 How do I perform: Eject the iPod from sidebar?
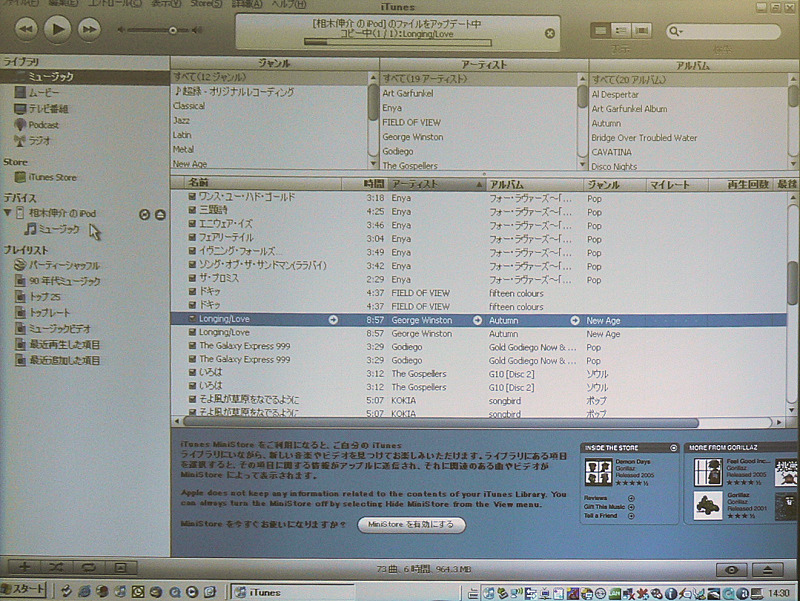pos(160,214)
